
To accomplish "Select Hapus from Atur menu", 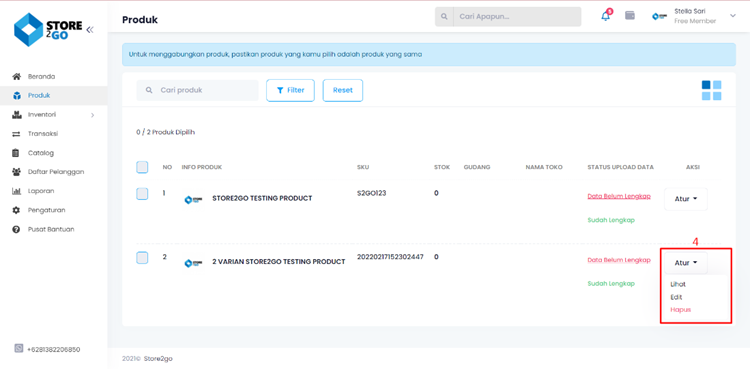I will coord(681,310).
